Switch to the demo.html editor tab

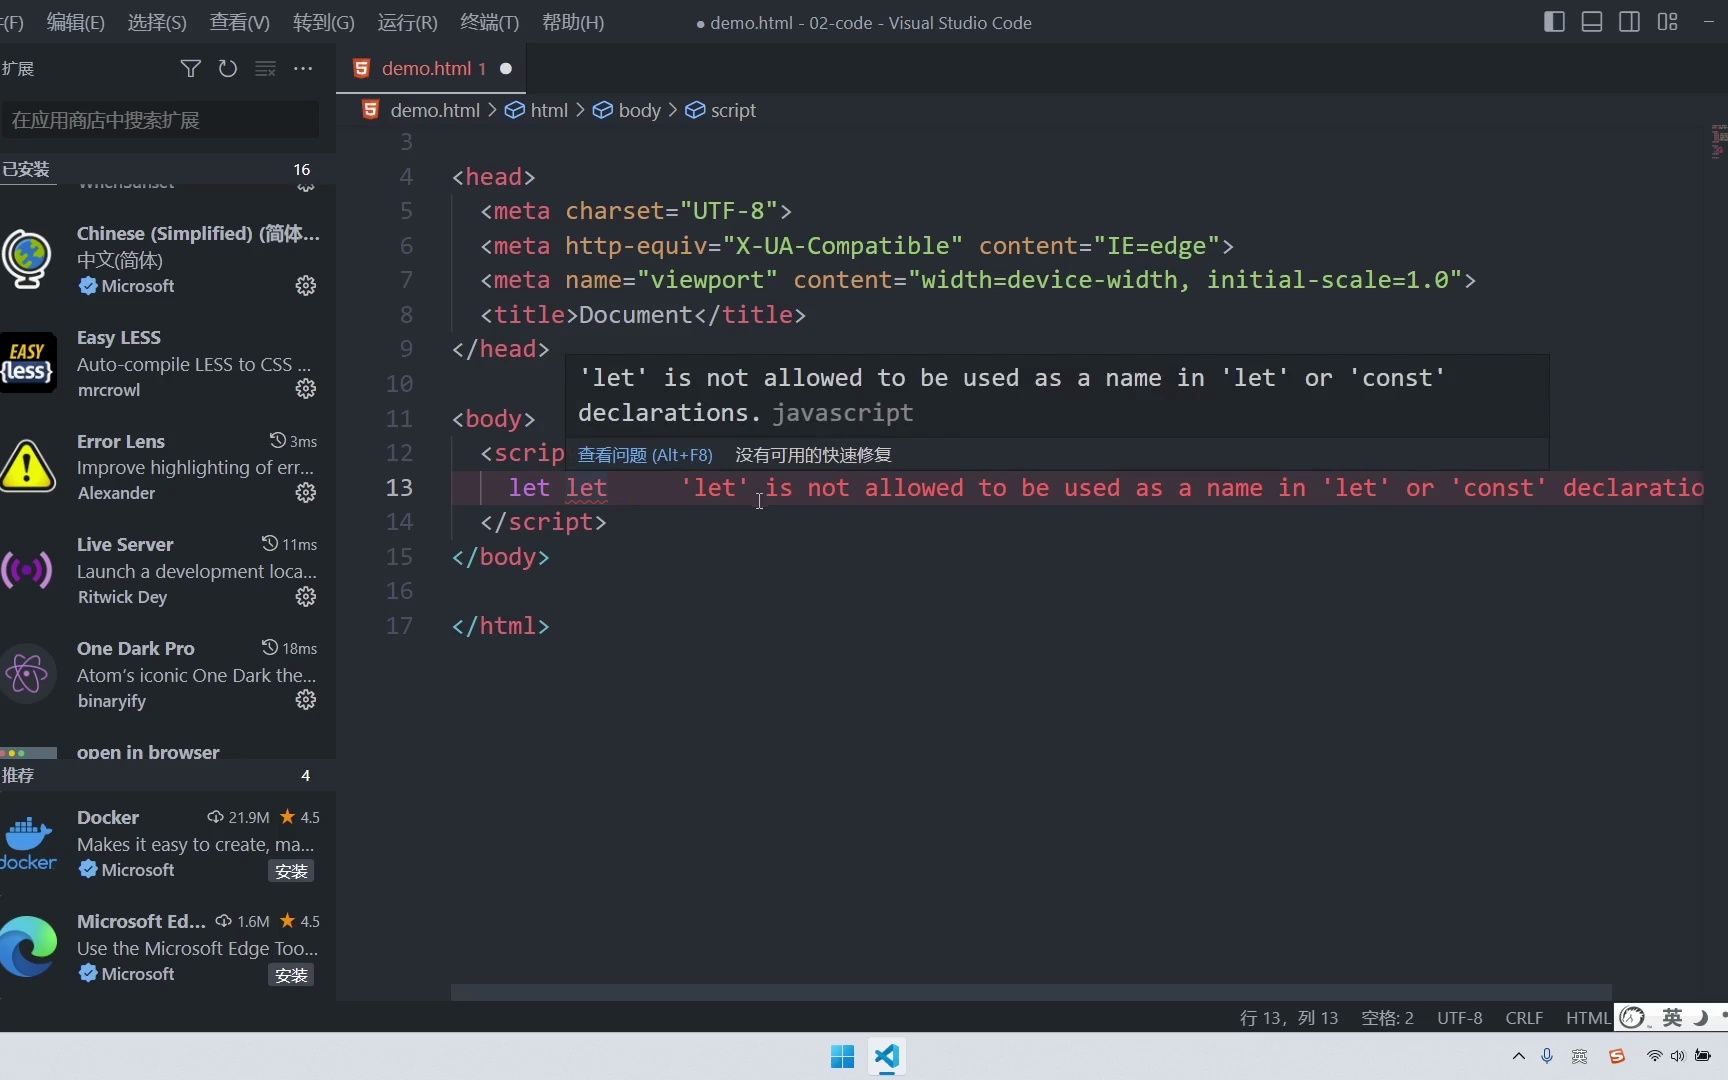tap(431, 68)
